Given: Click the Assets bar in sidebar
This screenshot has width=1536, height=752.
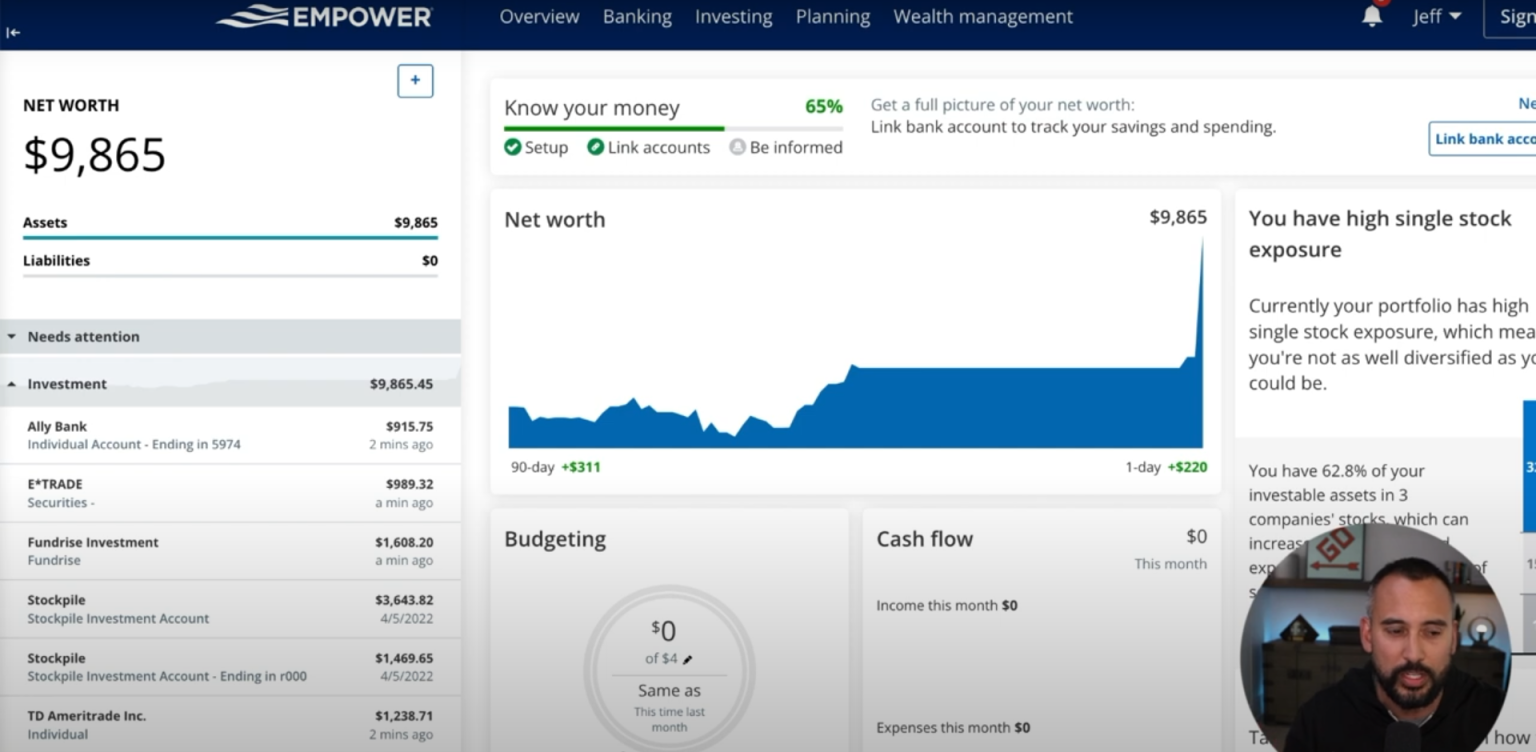Looking at the screenshot, I should [230, 238].
